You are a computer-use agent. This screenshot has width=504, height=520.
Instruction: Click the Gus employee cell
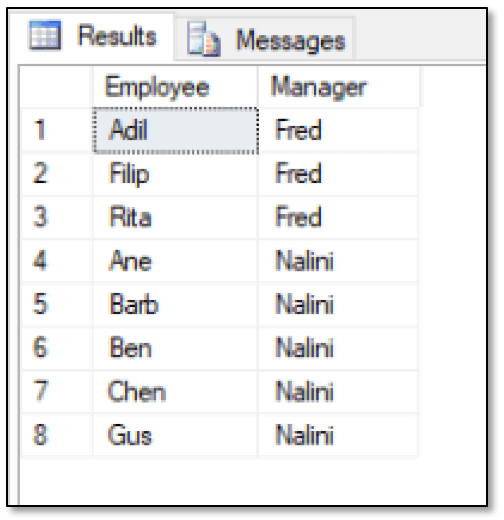click(175, 435)
